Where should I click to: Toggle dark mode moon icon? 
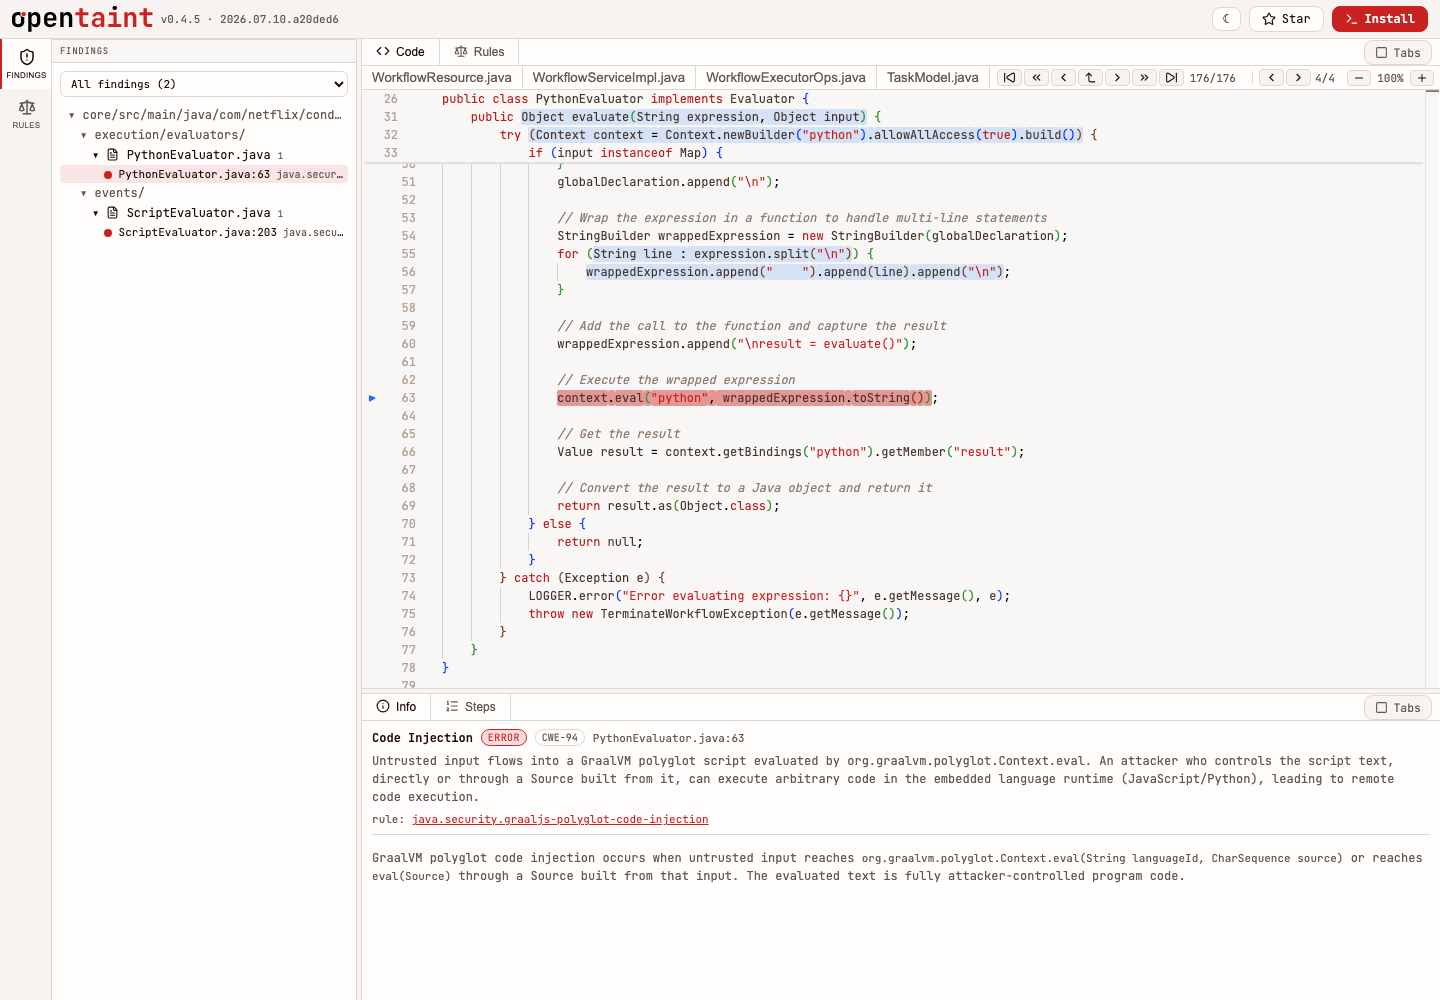(1227, 19)
